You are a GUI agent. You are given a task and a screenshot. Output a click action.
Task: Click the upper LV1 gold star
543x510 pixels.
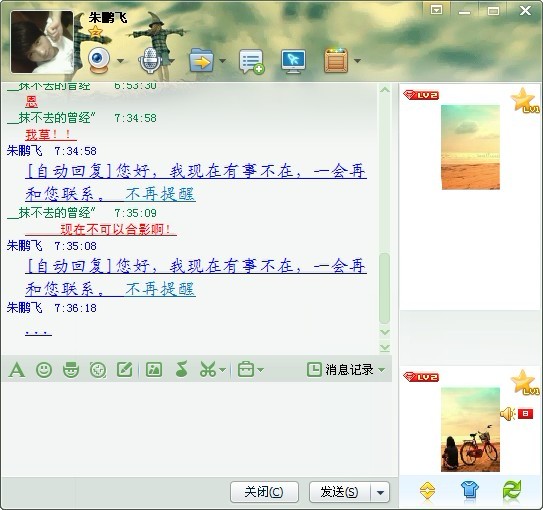[525, 100]
